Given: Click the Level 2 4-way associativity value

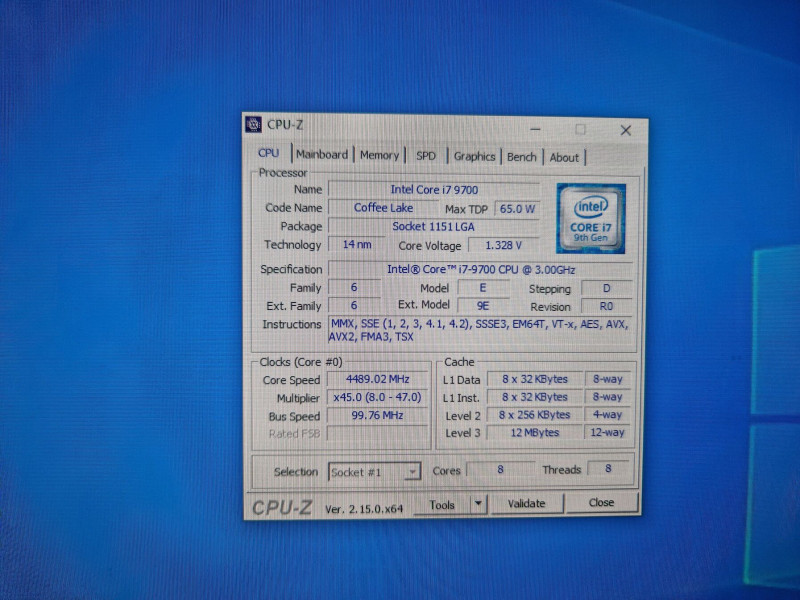Looking at the screenshot, I should click(607, 415).
